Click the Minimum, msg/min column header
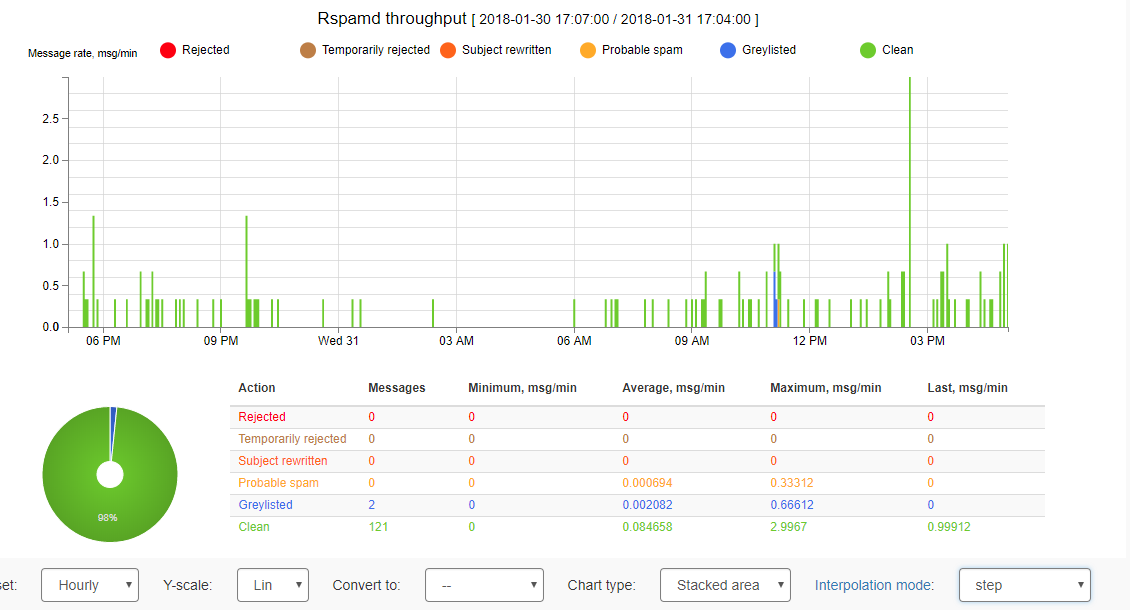 522,387
